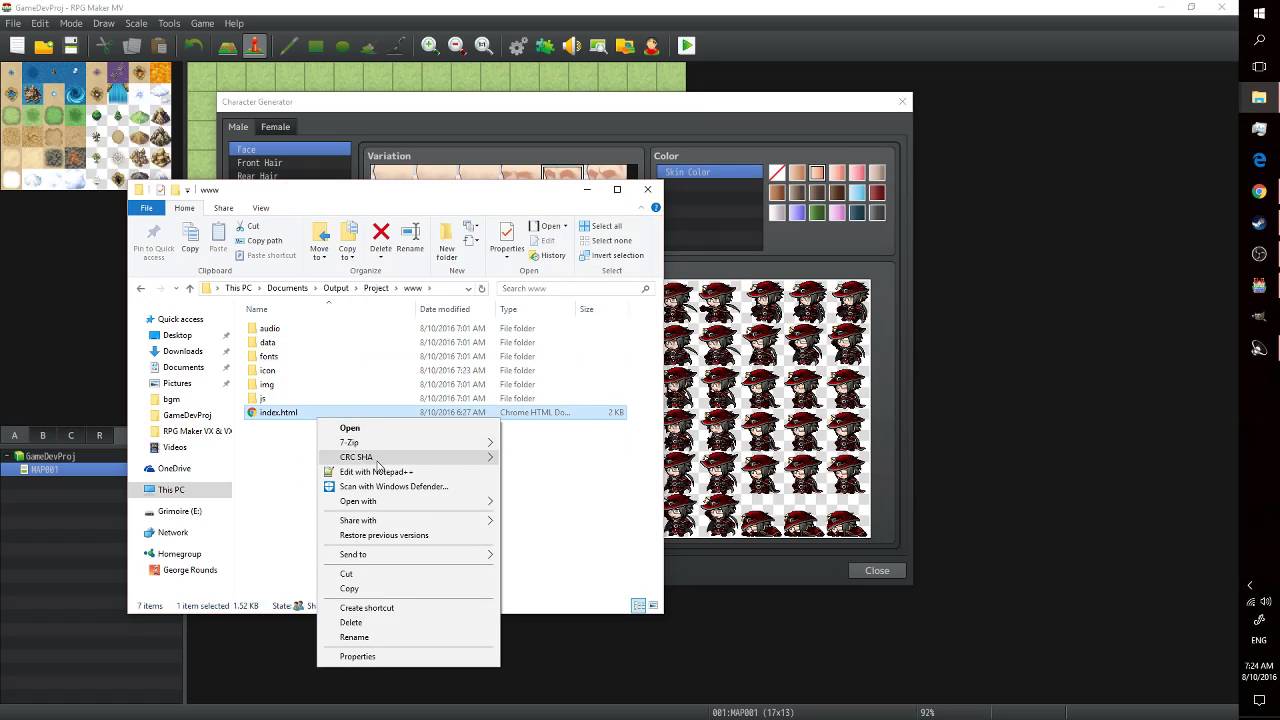Pick the green skin color swatch

(817, 213)
